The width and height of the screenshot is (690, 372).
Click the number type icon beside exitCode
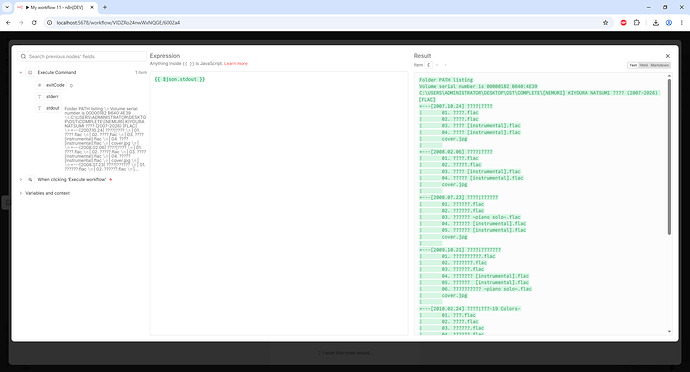[x=39, y=85]
